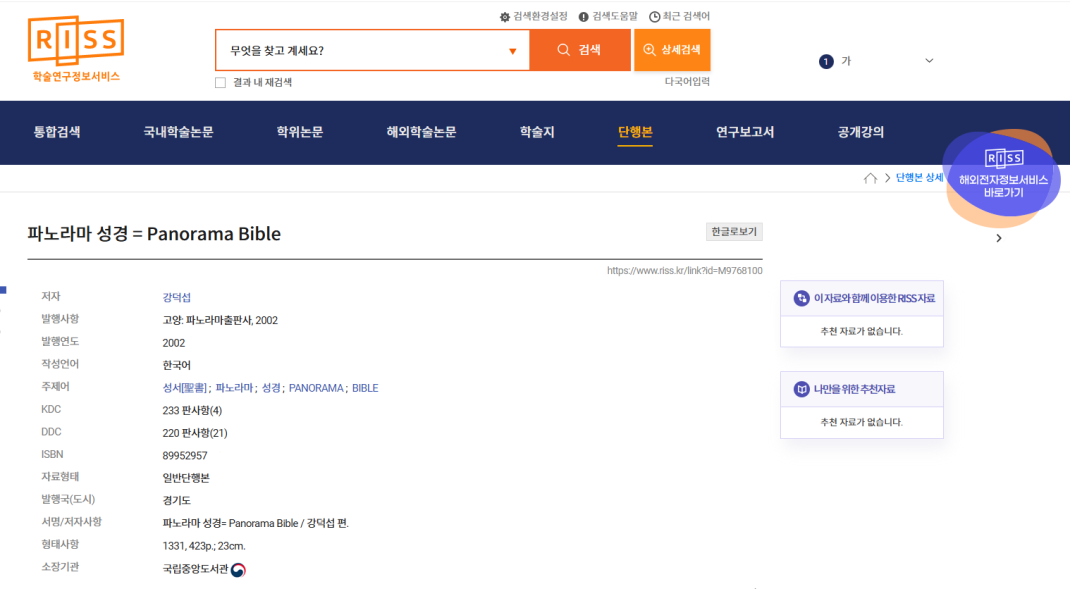Expand the search box dropdown arrow
1070x589 pixels.
(512, 51)
